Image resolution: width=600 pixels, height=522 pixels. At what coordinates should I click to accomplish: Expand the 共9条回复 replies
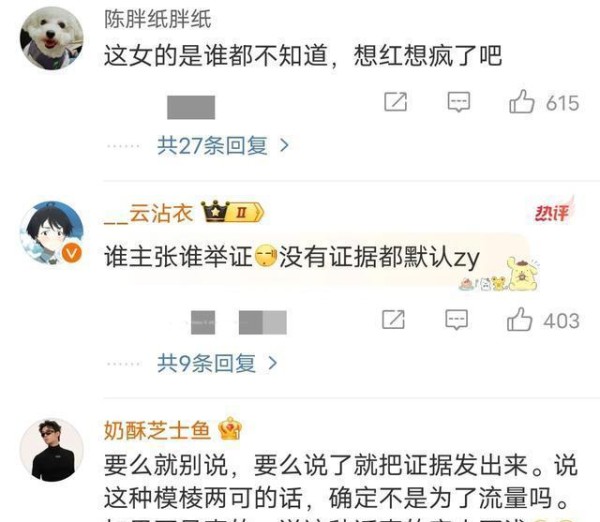[x=206, y=363]
